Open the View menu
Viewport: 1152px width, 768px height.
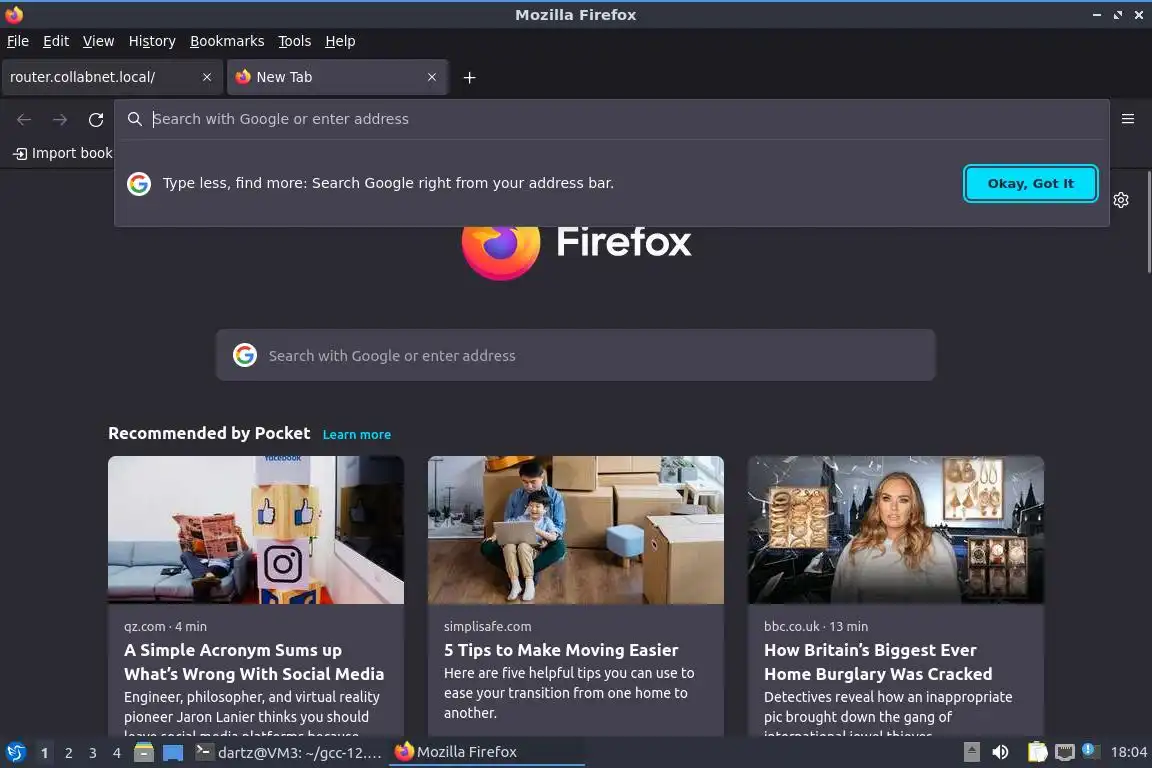point(98,41)
